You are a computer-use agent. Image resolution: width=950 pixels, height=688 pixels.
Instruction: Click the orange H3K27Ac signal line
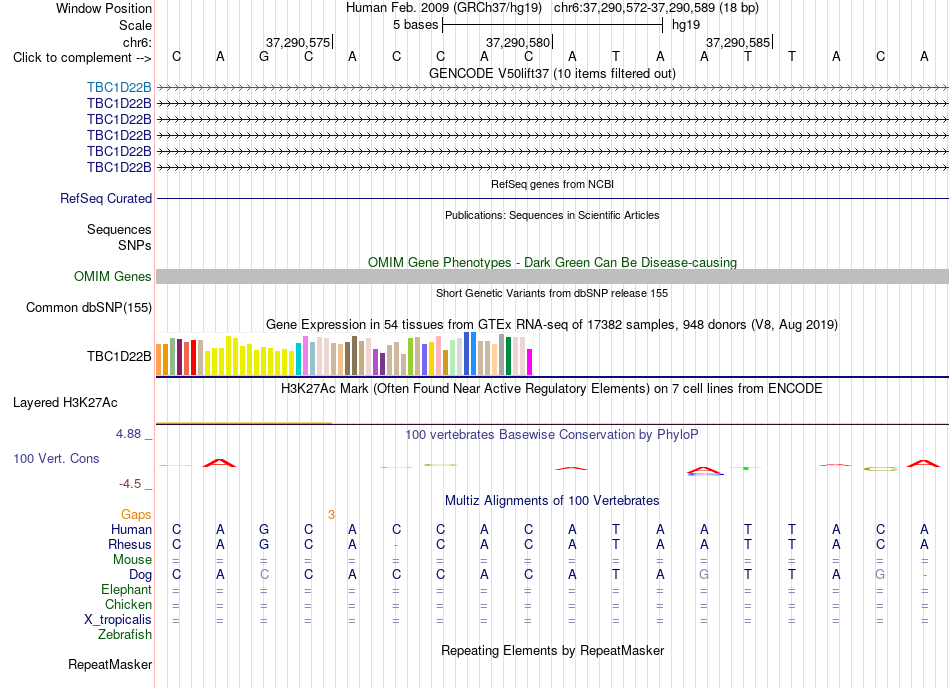coord(244,423)
